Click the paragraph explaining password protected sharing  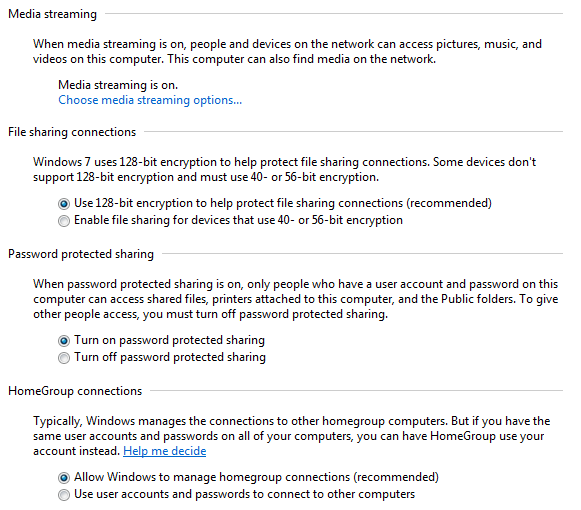point(295,299)
